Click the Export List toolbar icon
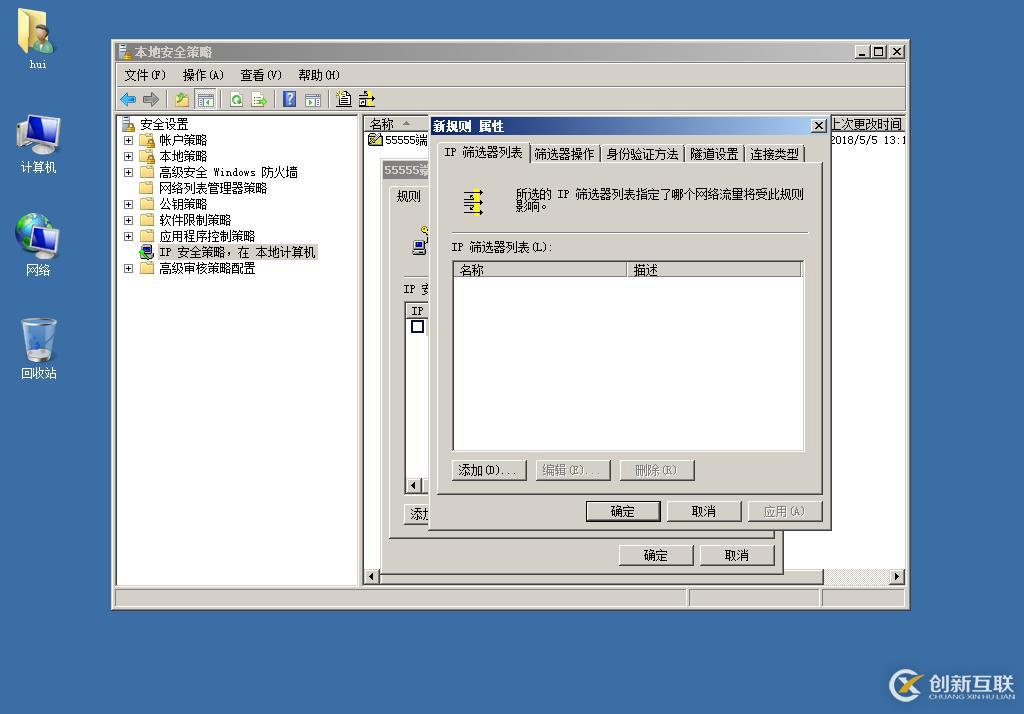The image size is (1024, 714). click(259, 99)
